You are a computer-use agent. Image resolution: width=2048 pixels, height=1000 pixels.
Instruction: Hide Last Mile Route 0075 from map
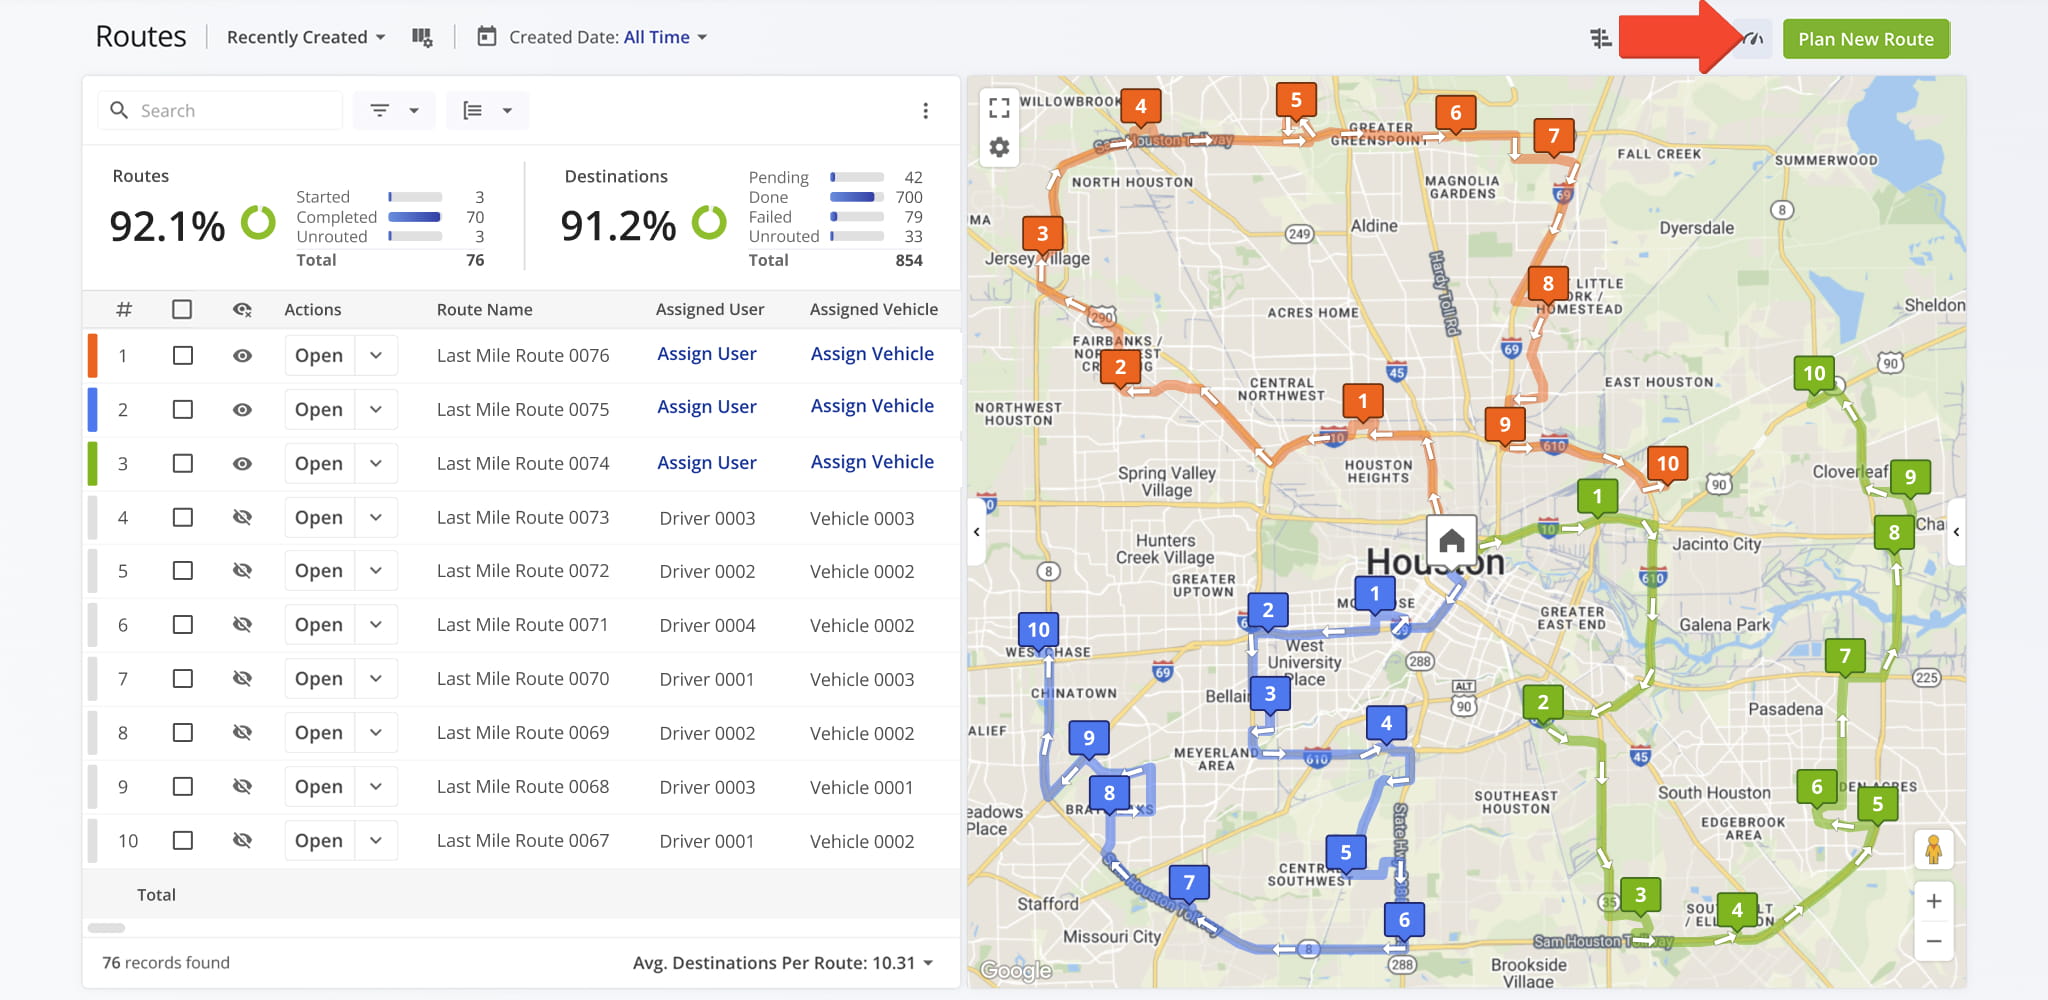(x=242, y=410)
